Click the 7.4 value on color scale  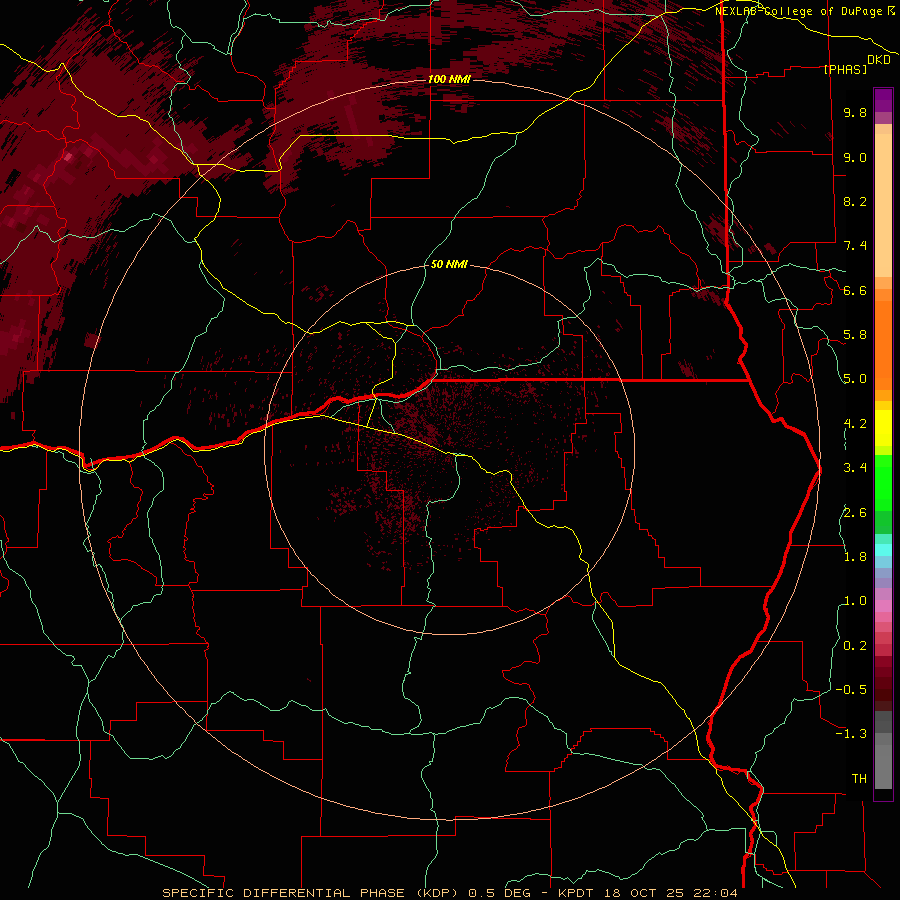click(x=855, y=246)
